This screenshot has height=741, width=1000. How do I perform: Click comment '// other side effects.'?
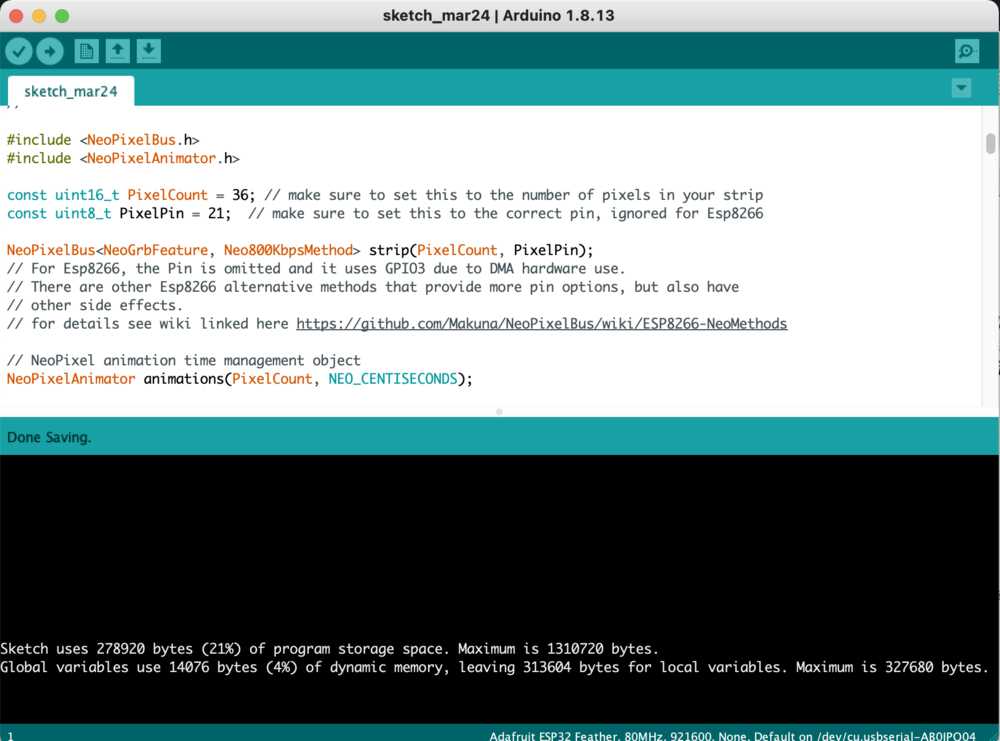coord(94,305)
